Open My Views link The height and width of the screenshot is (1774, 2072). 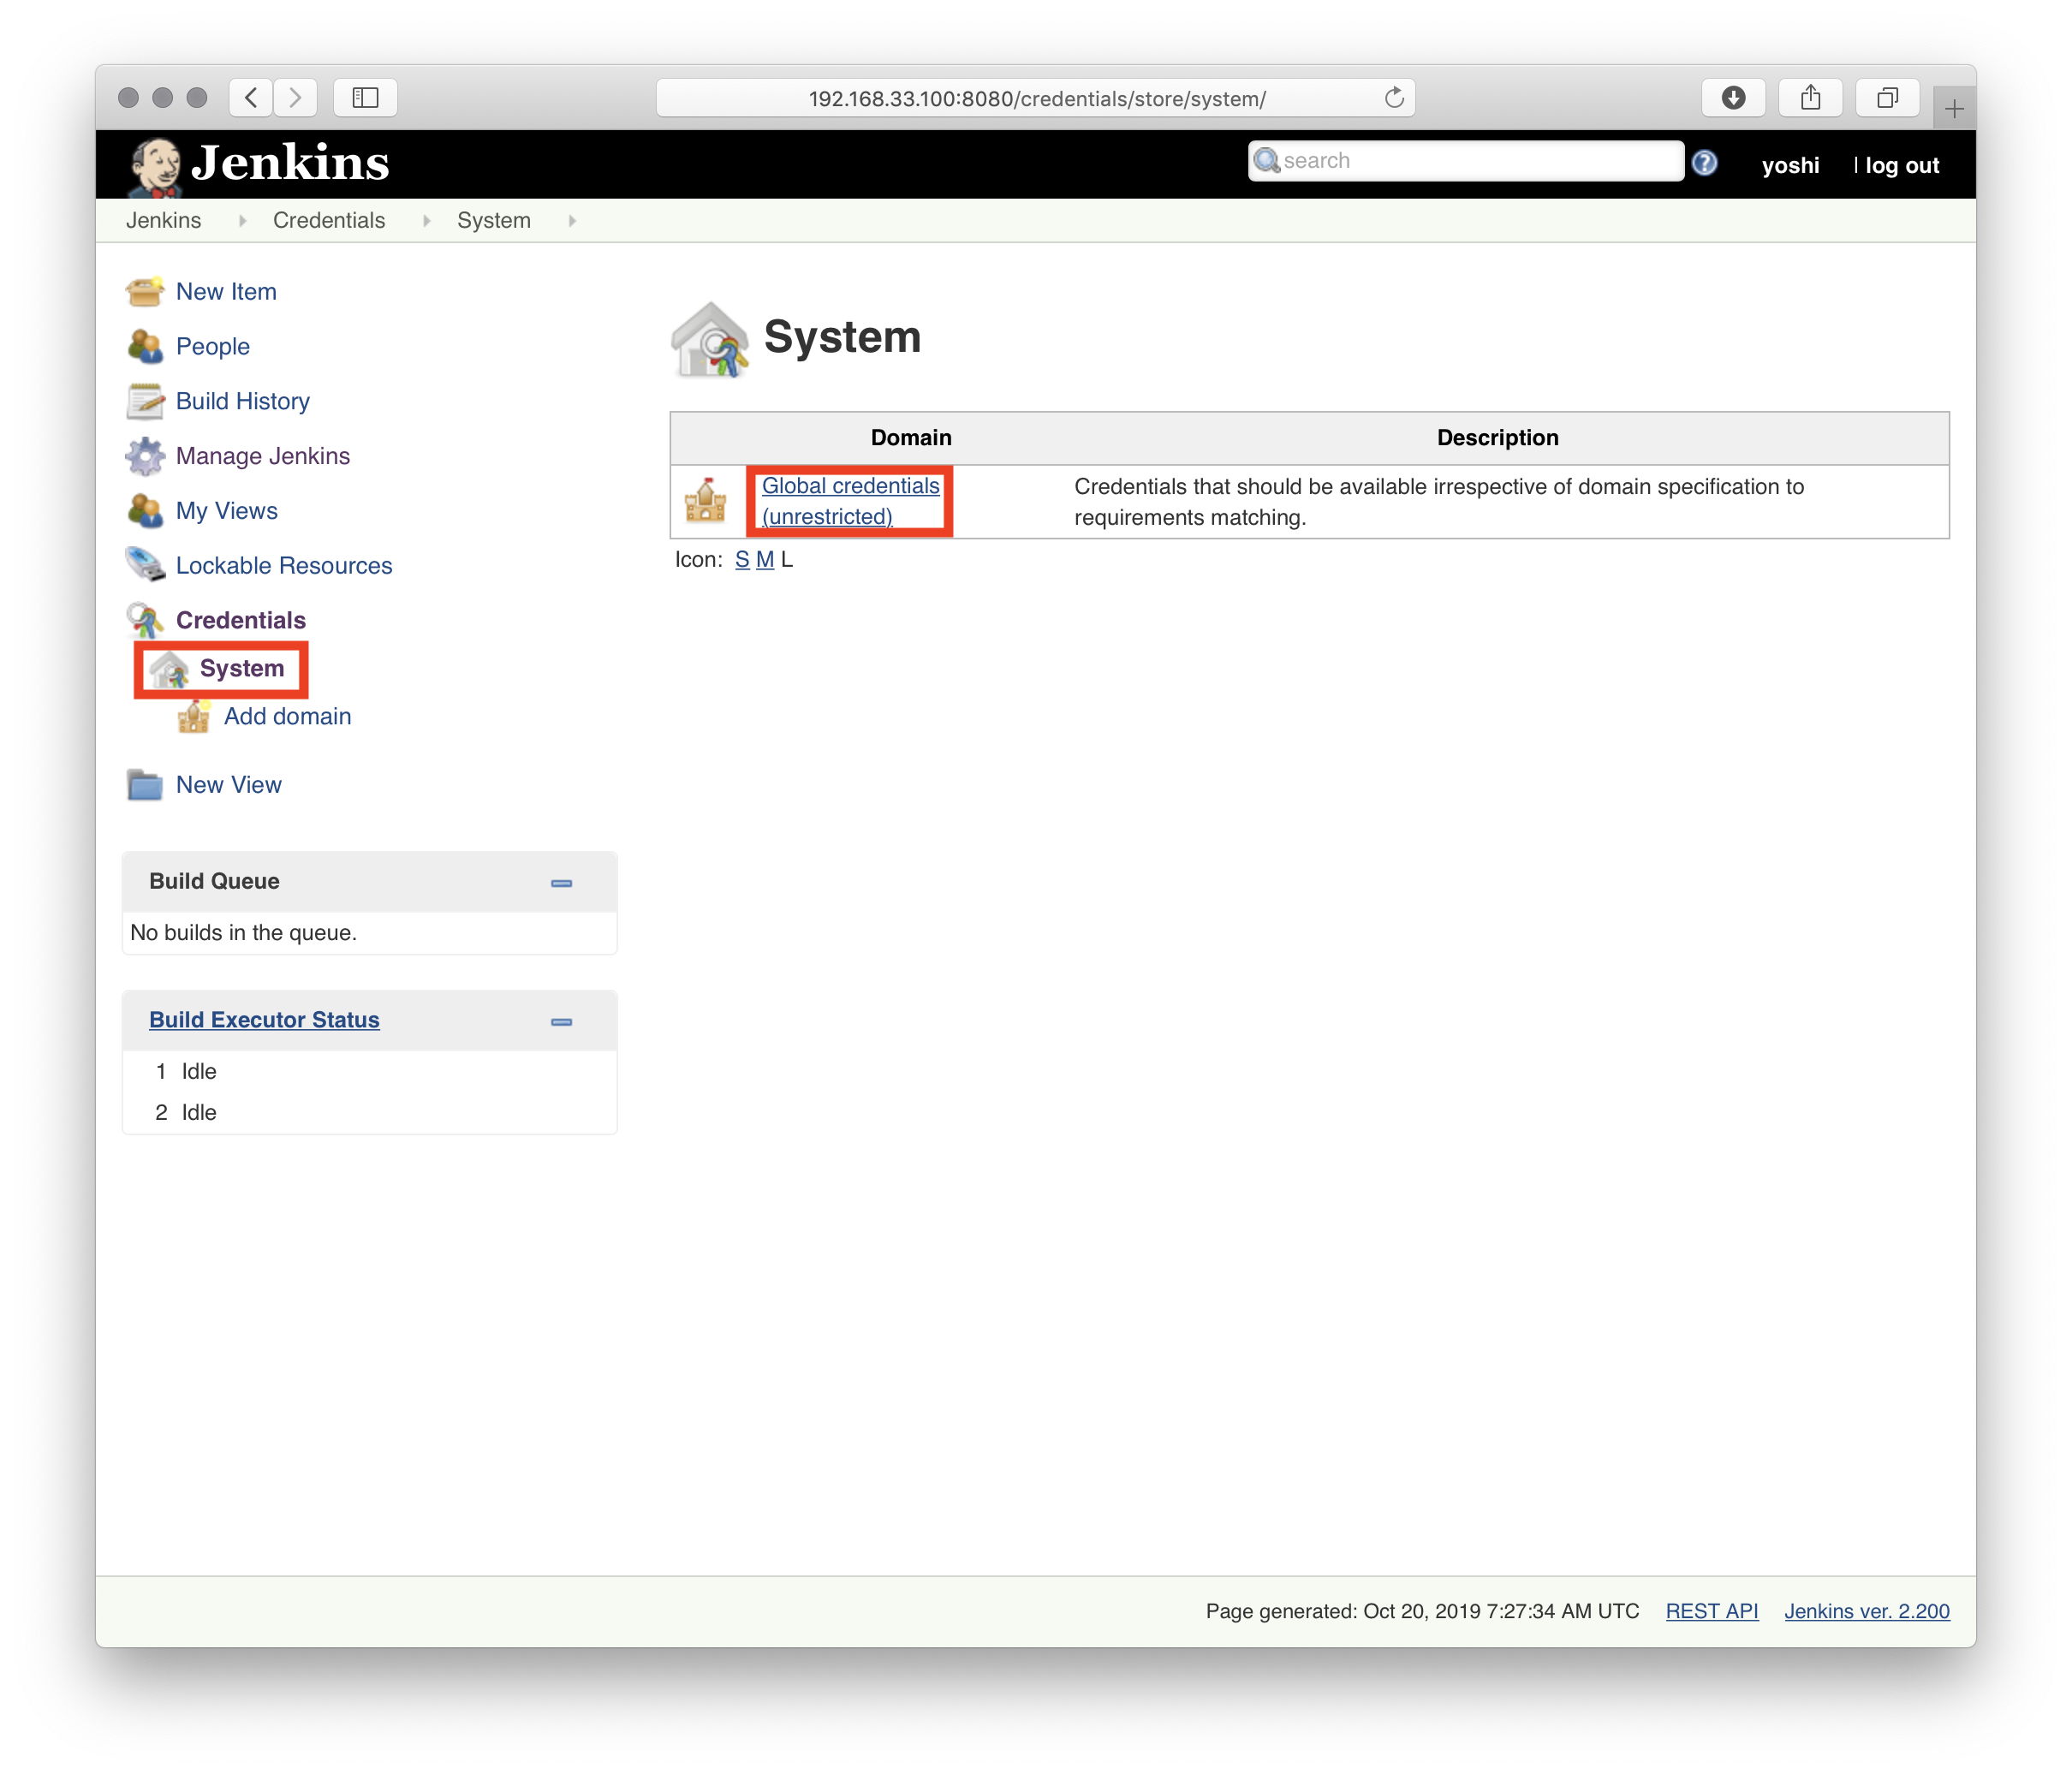(x=227, y=511)
